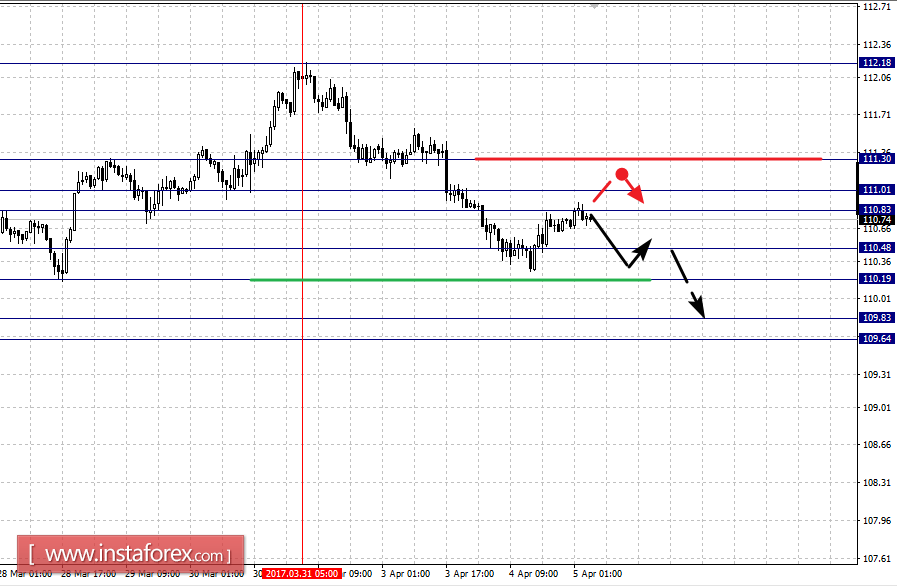Select the 109.01 price scale value
The image size is (897, 586).
876,408
